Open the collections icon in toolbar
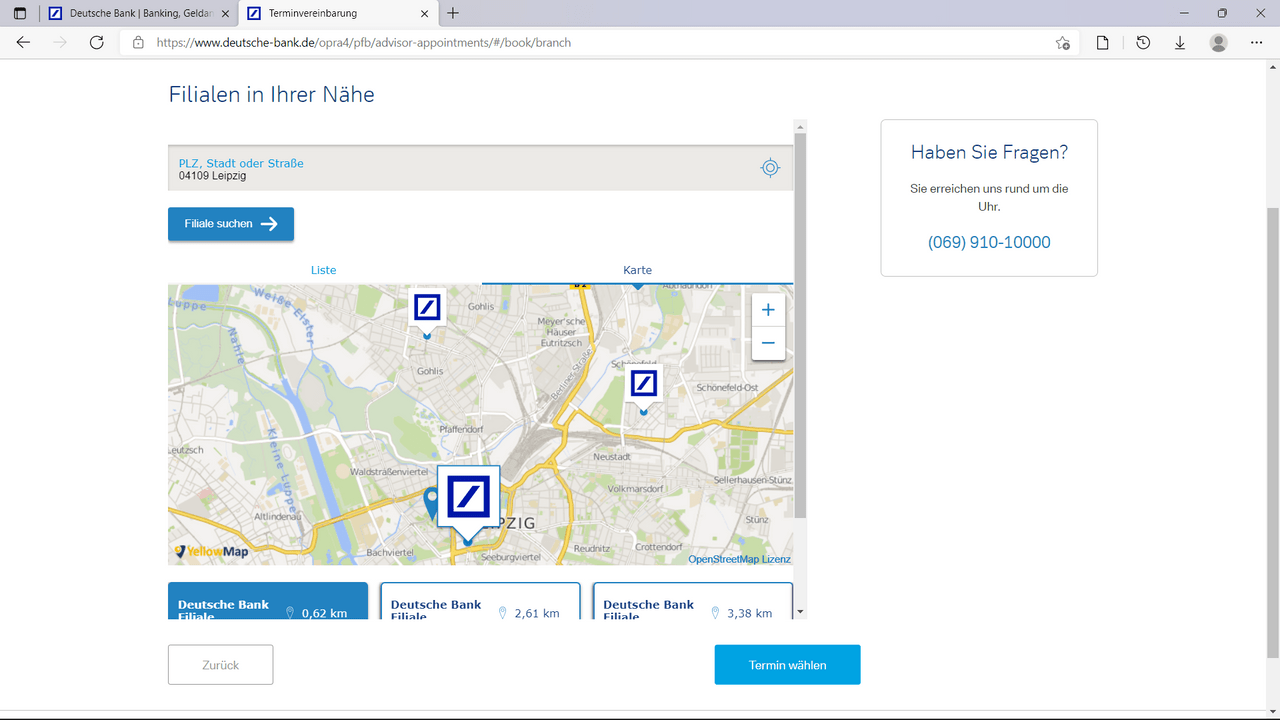The width and height of the screenshot is (1280, 720). (1103, 43)
